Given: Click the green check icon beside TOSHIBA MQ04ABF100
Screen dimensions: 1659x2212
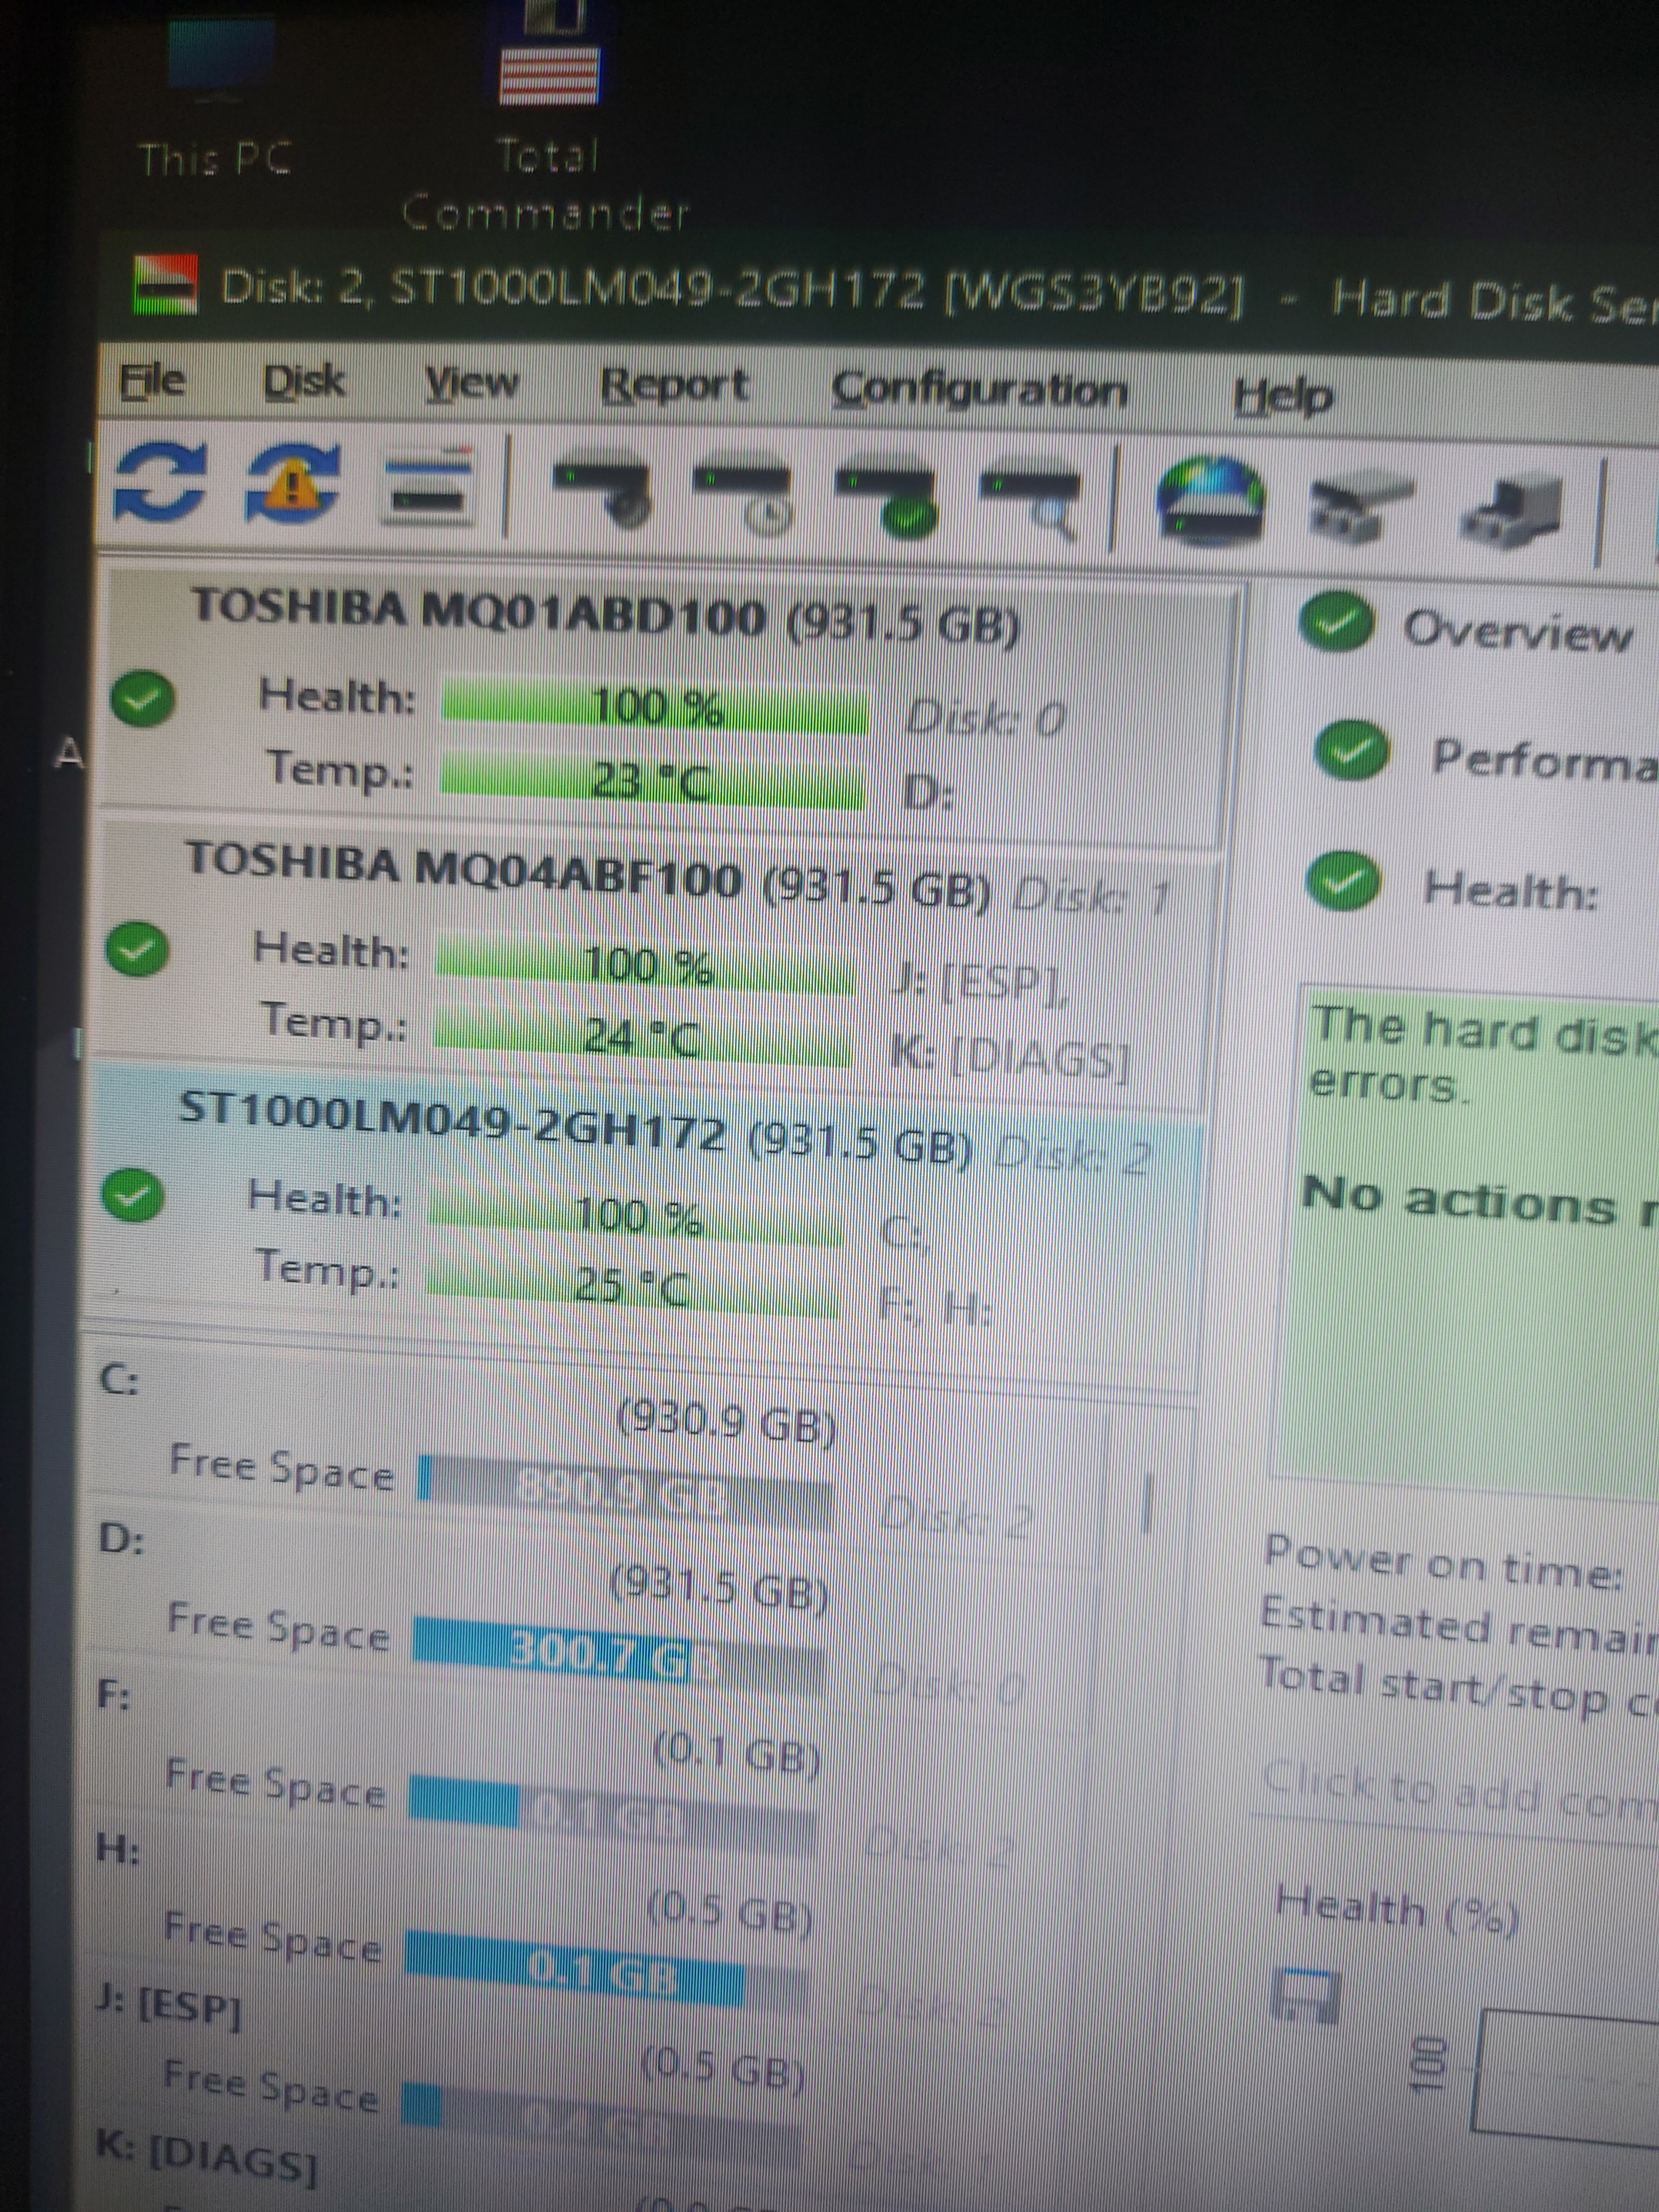Looking at the screenshot, I should 137,948.
